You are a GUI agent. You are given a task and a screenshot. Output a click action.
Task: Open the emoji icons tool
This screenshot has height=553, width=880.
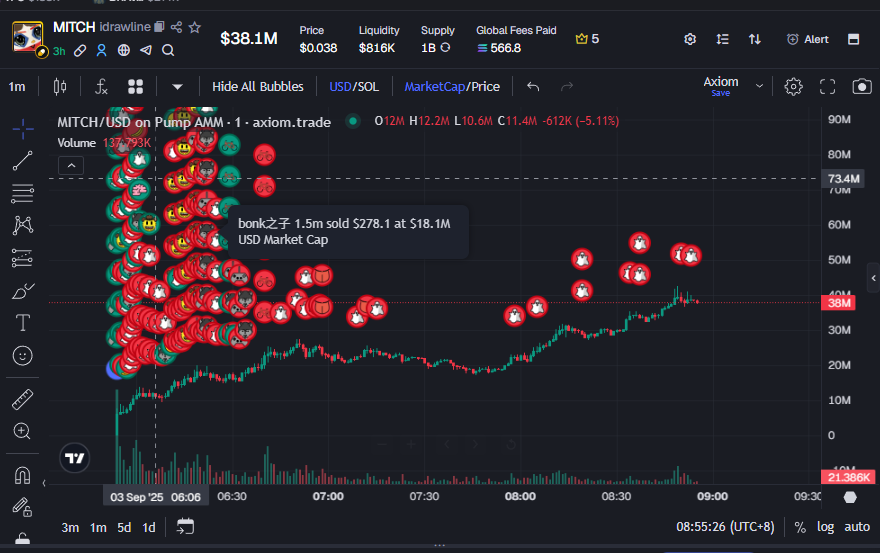point(23,356)
